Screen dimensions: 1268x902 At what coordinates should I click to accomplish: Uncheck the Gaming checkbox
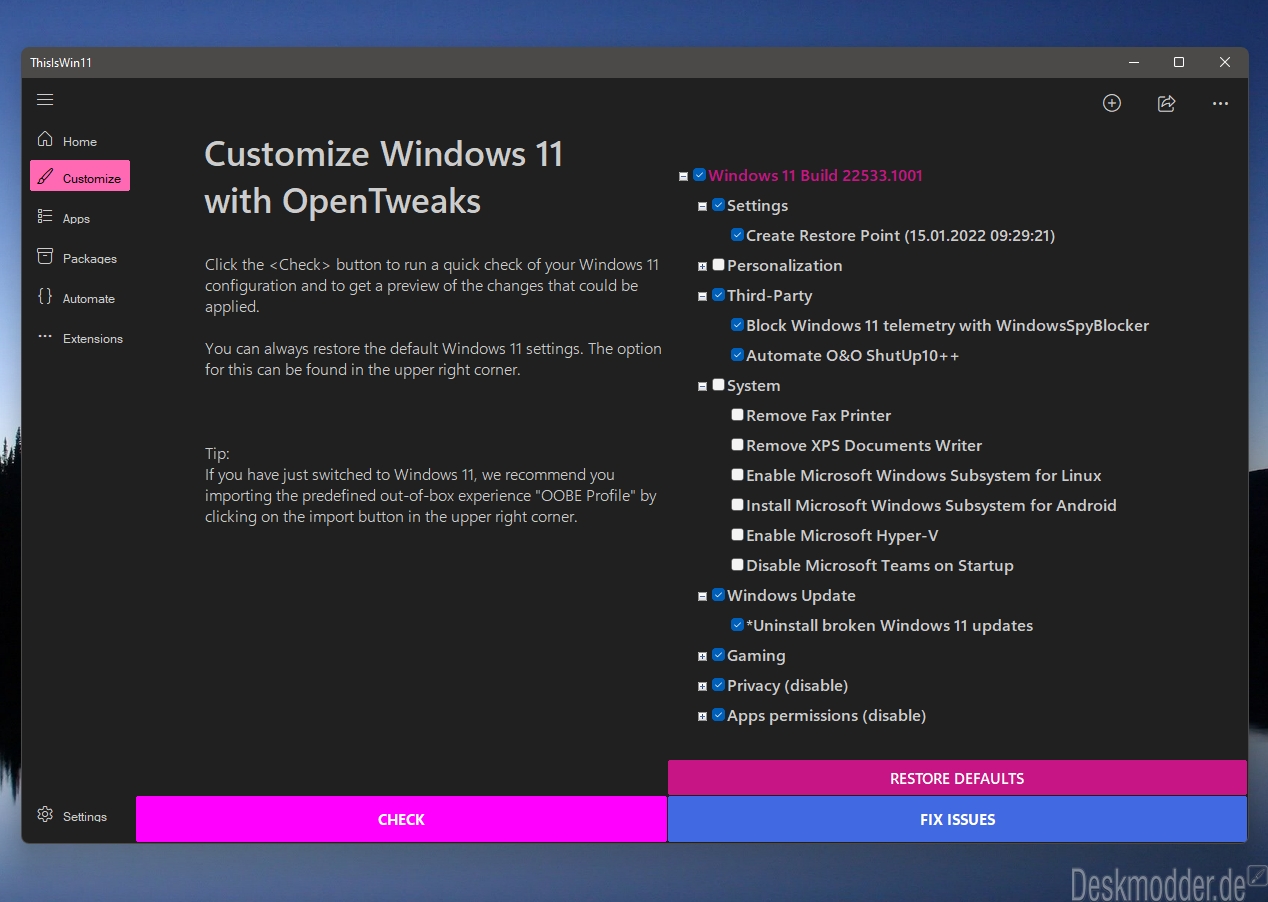[x=718, y=655]
